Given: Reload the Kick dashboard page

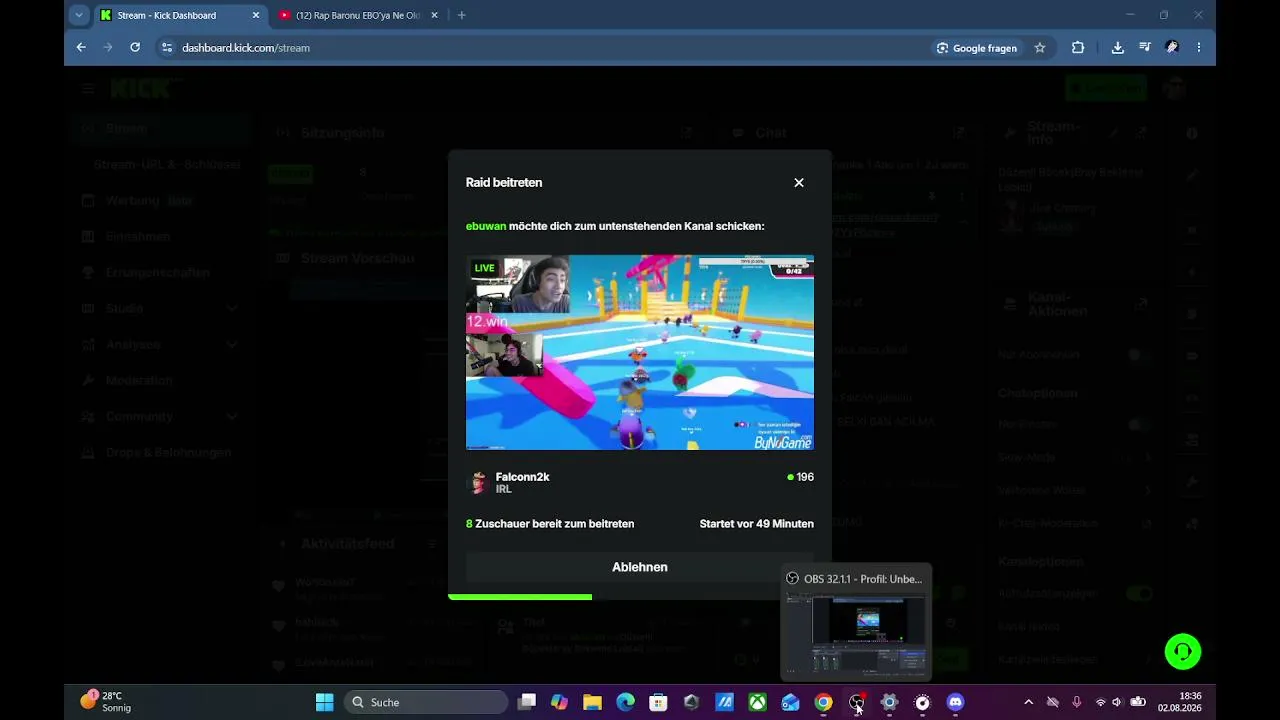Looking at the screenshot, I should coord(135,47).
